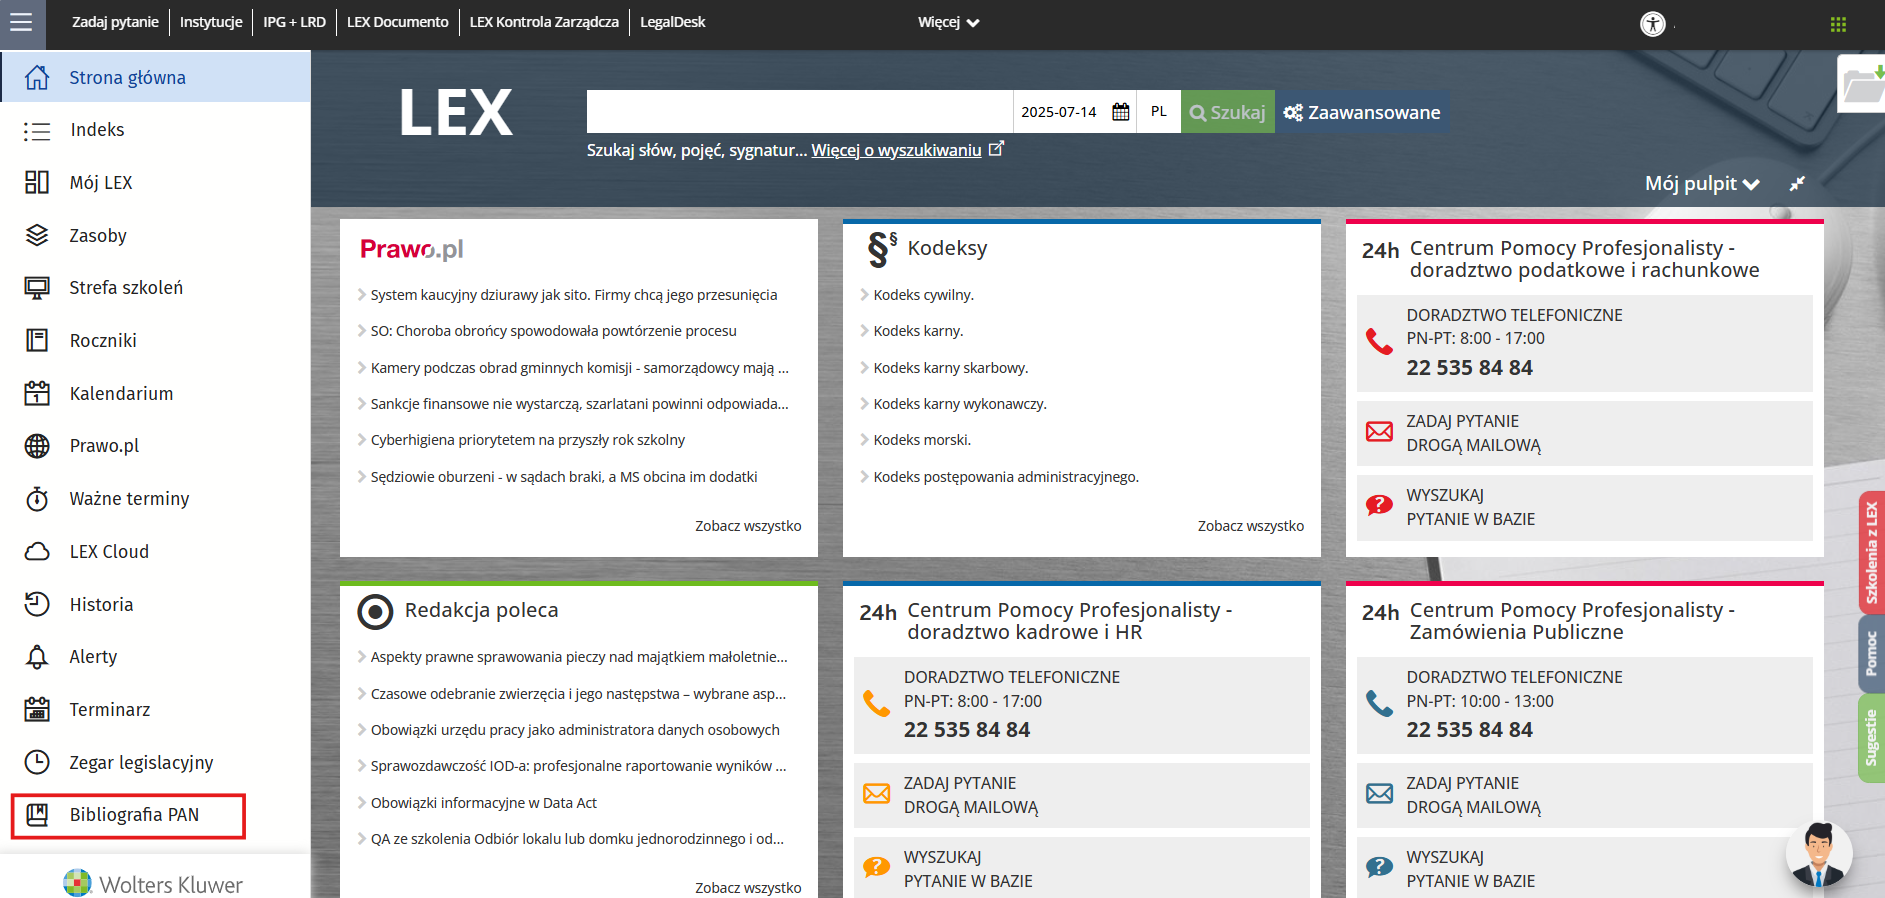Open the virtual assistant avatar
The image size is (1885, 898).
(1818, 854)
